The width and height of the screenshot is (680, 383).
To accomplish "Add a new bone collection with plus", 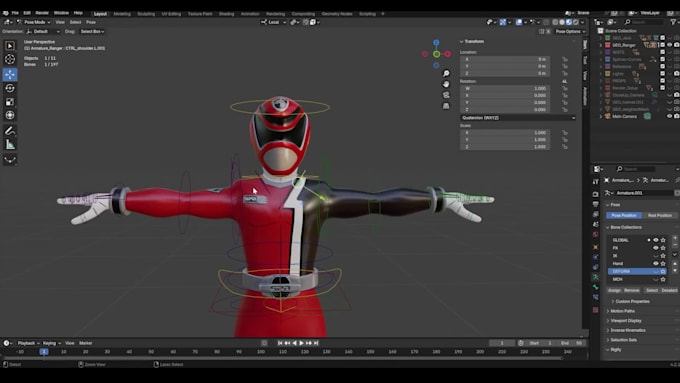I will click(675, 238).
